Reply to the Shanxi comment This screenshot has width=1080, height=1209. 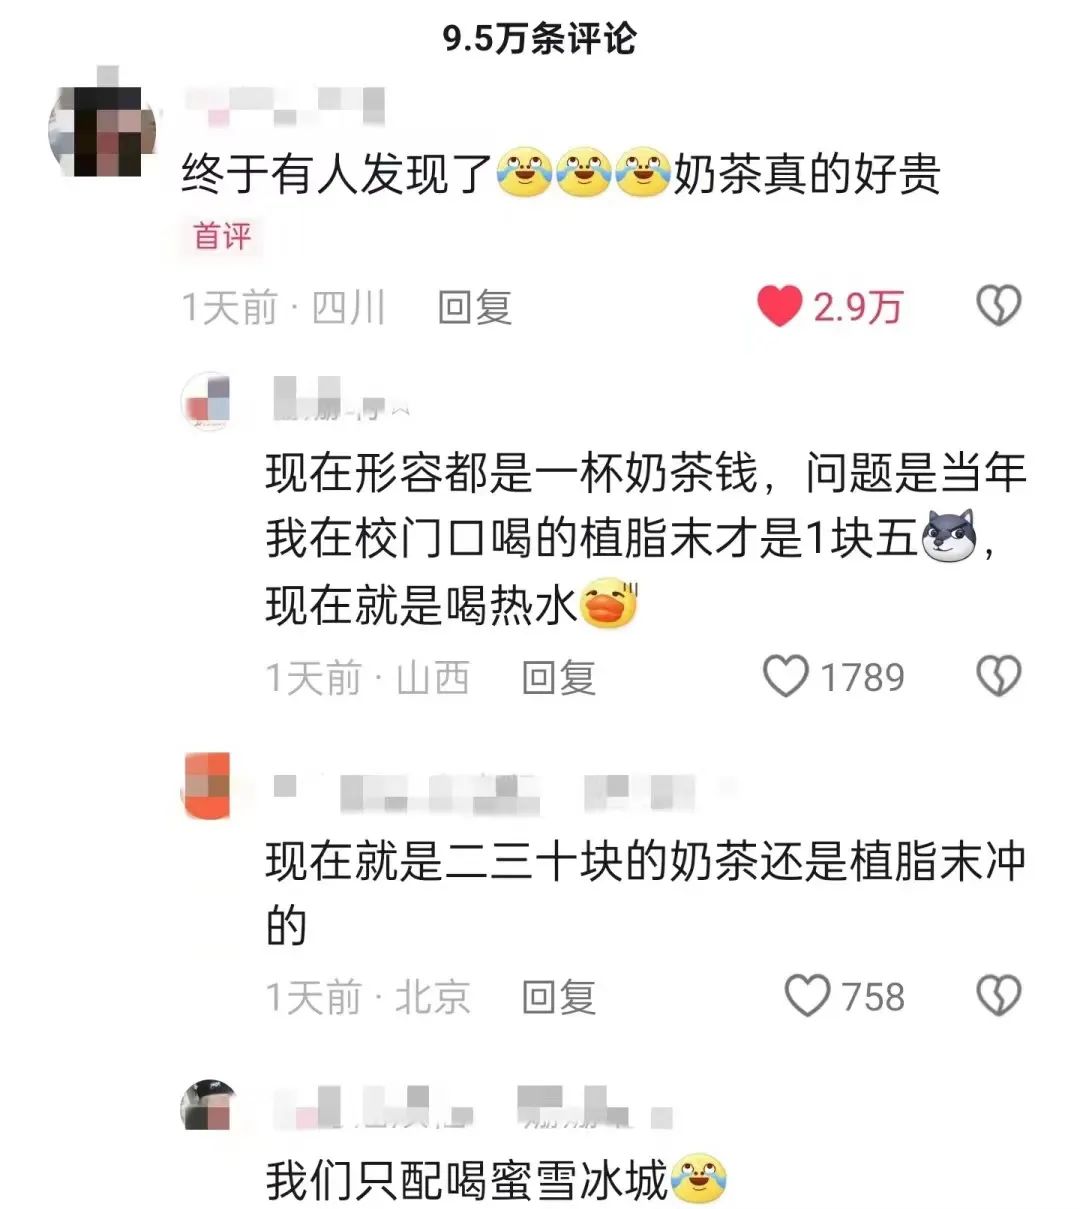click(x=559, y=678)
